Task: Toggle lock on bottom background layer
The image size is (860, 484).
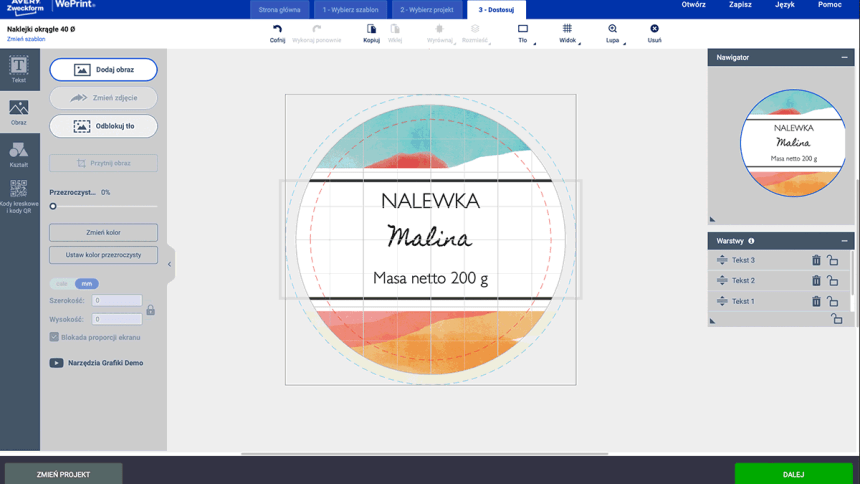Action: (x=836, y=319)
